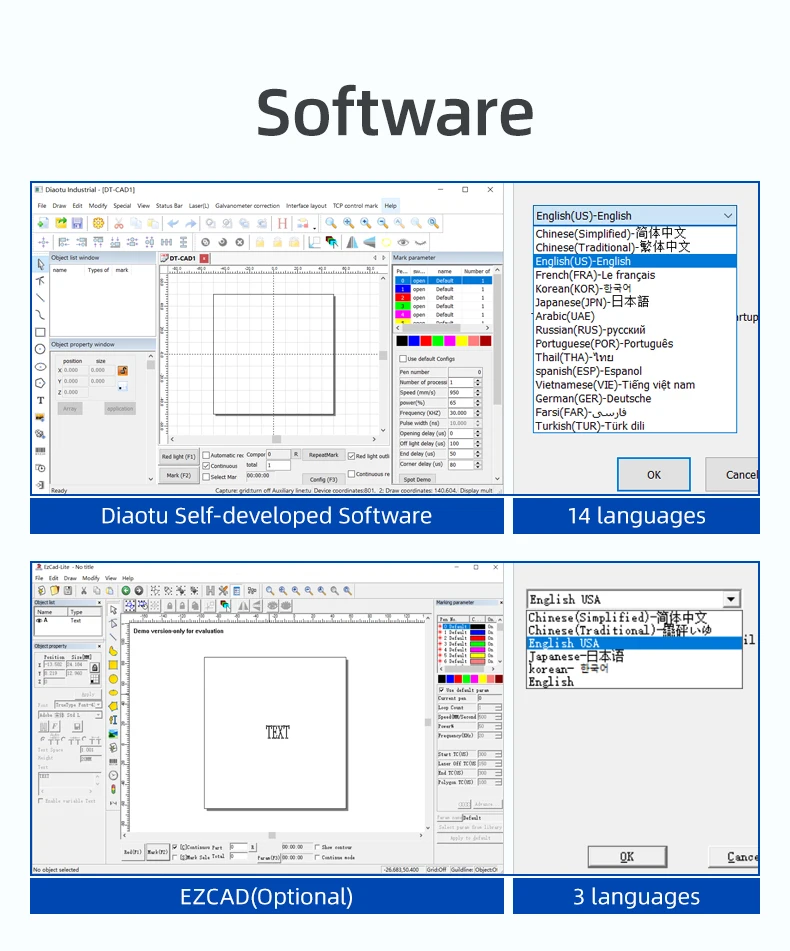The height and width of the screenshot is (951, 790).
Task: Uncheck the Continuous checkbox in Diaotu
Action: [x=206, y=466]
